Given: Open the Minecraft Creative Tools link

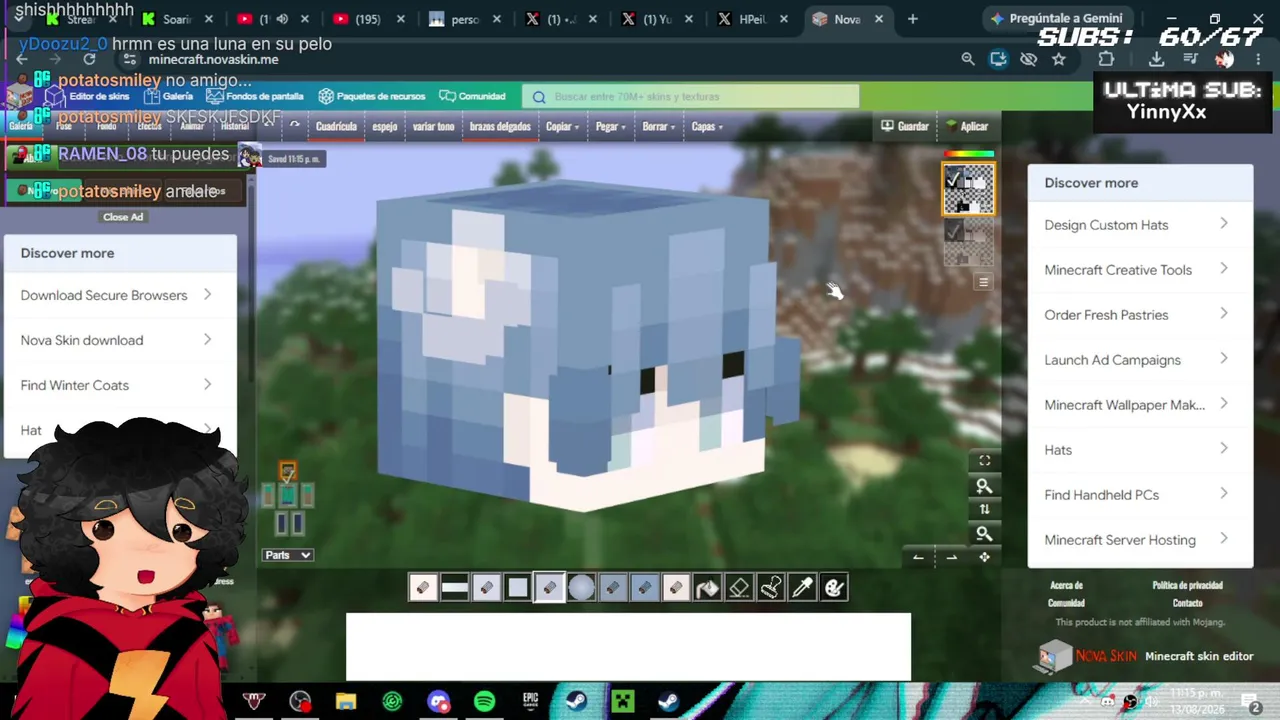Looking at the screenshot, I should tap(1140, 270).
